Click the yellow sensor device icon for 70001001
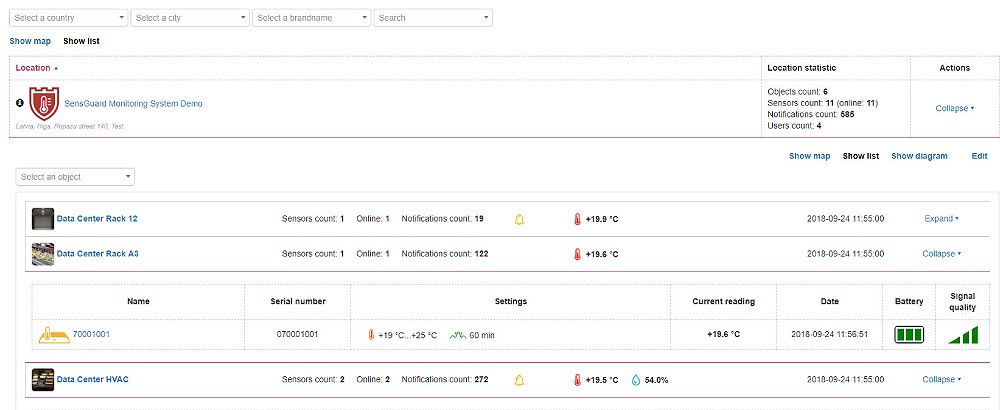 point(51,334)
